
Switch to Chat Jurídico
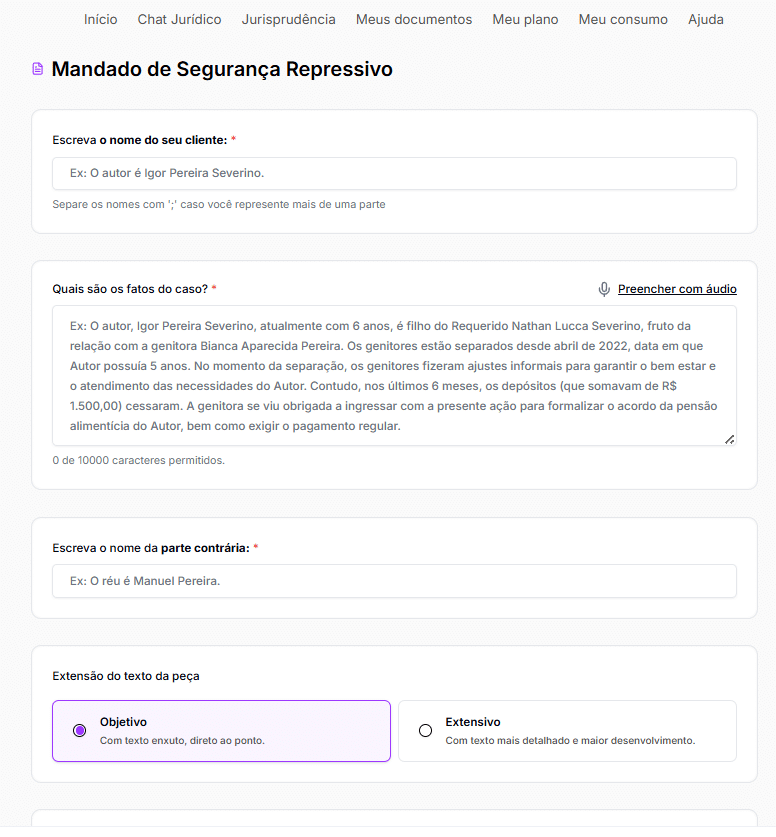click(179, 19)
